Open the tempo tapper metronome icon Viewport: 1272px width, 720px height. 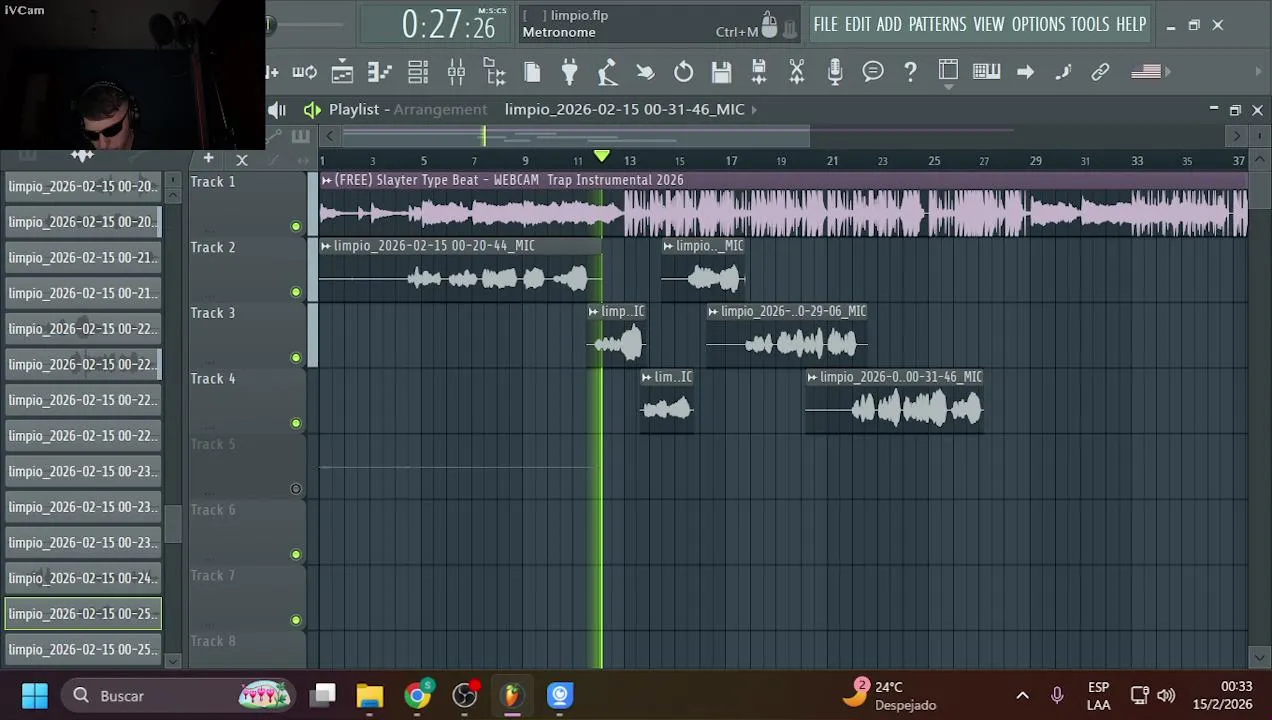(x=607, y=72)
